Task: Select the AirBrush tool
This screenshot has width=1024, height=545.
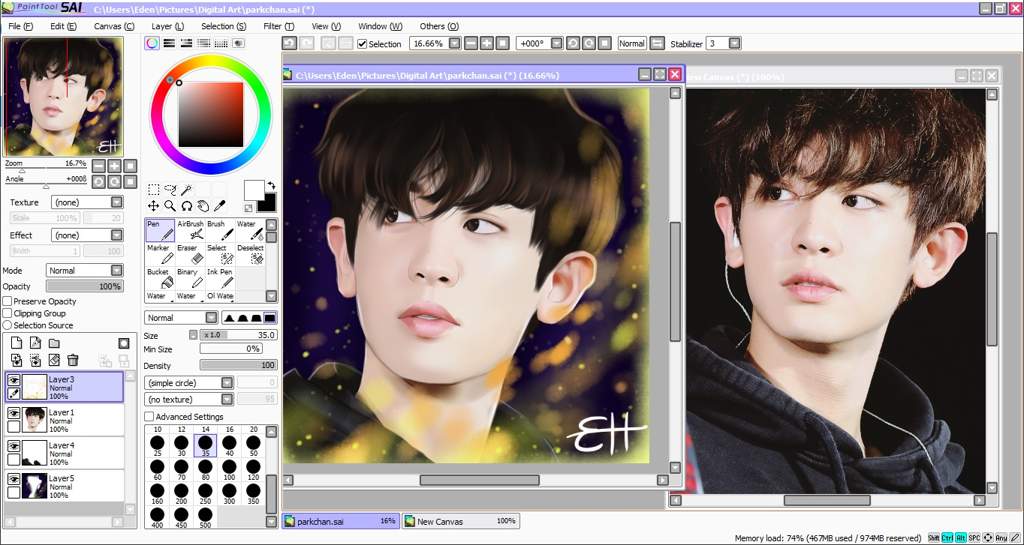Action: tap(190, 230)
